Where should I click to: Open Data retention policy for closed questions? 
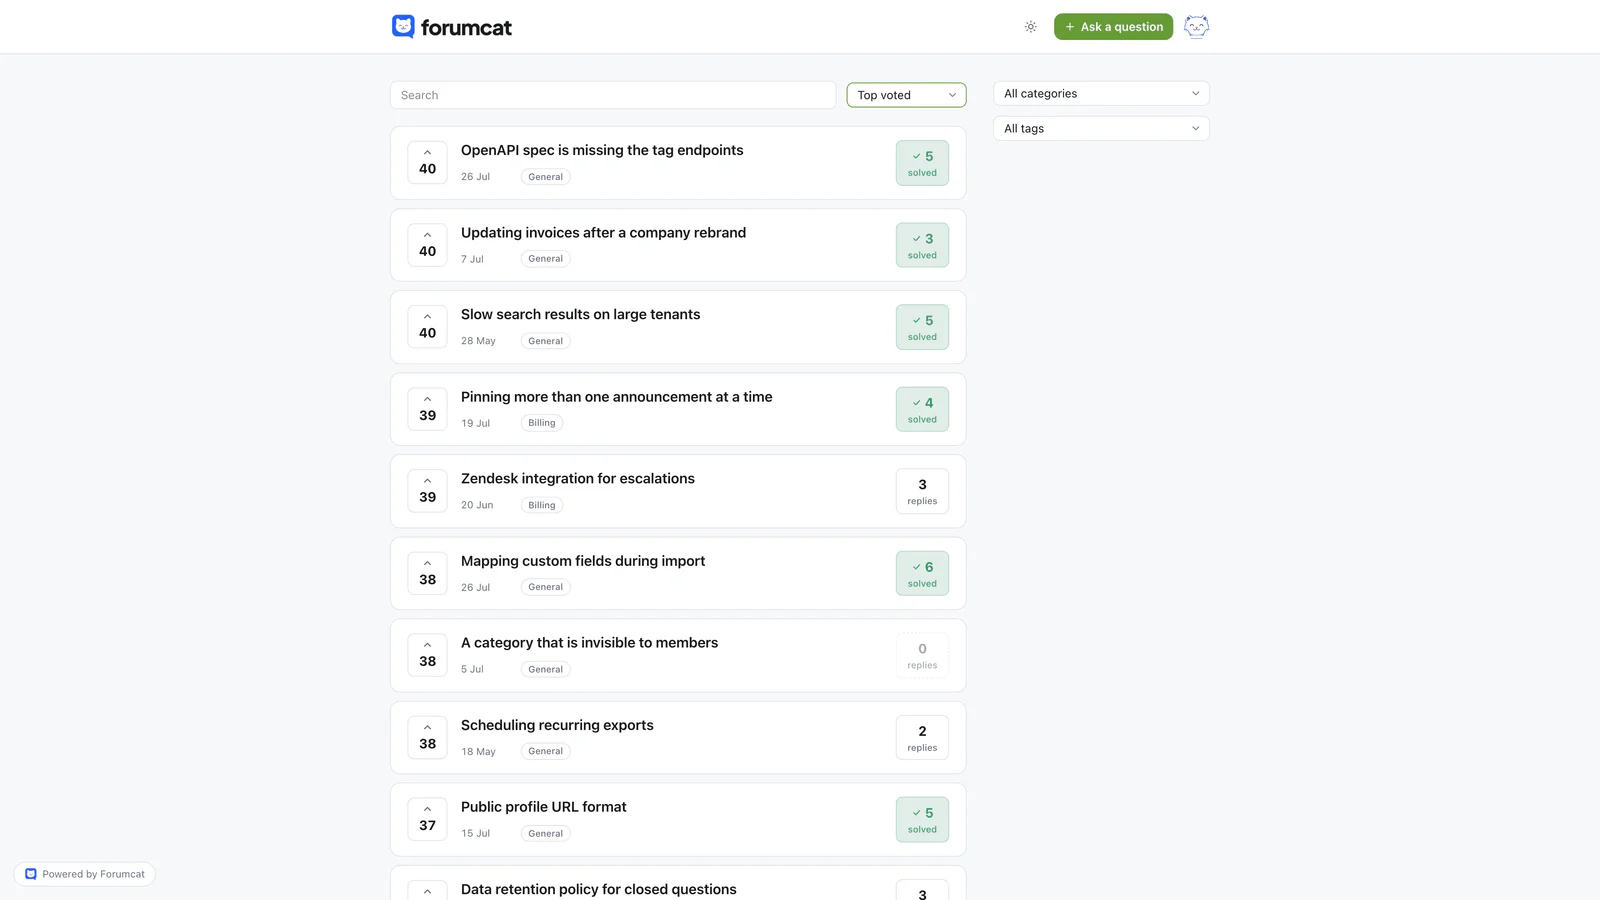coord(598,889)
